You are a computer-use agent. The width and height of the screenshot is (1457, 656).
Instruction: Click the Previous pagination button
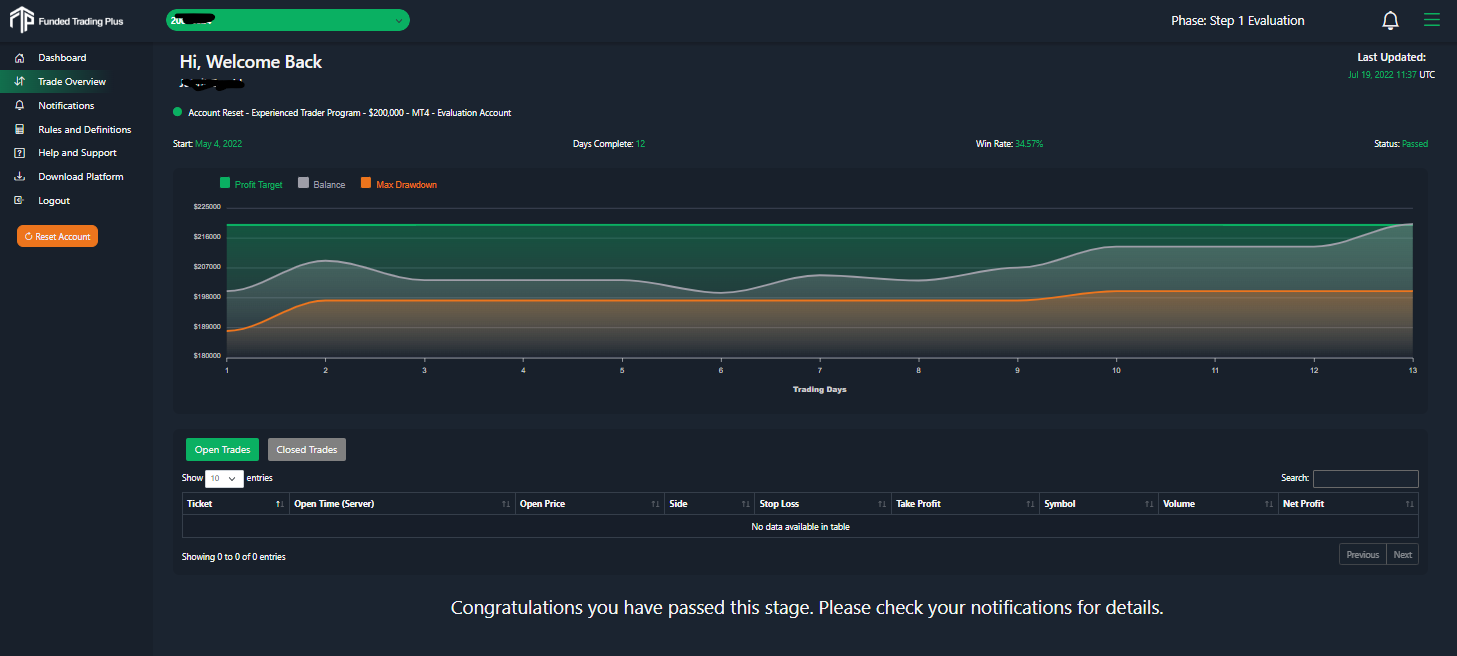point(1363,554)
